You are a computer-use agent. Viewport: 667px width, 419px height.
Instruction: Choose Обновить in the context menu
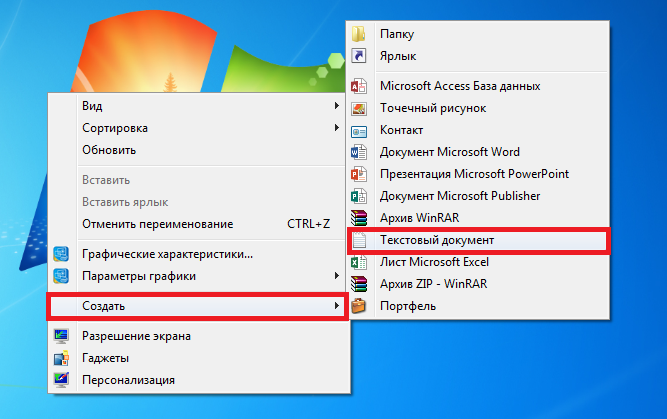198,150
